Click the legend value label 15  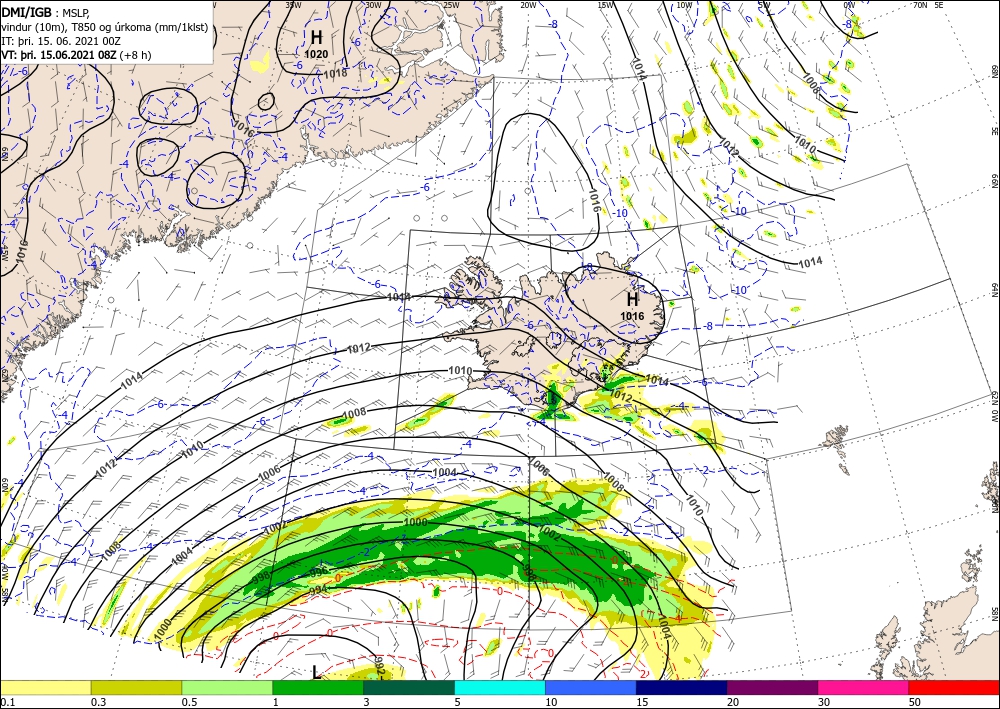pos(642,702)
